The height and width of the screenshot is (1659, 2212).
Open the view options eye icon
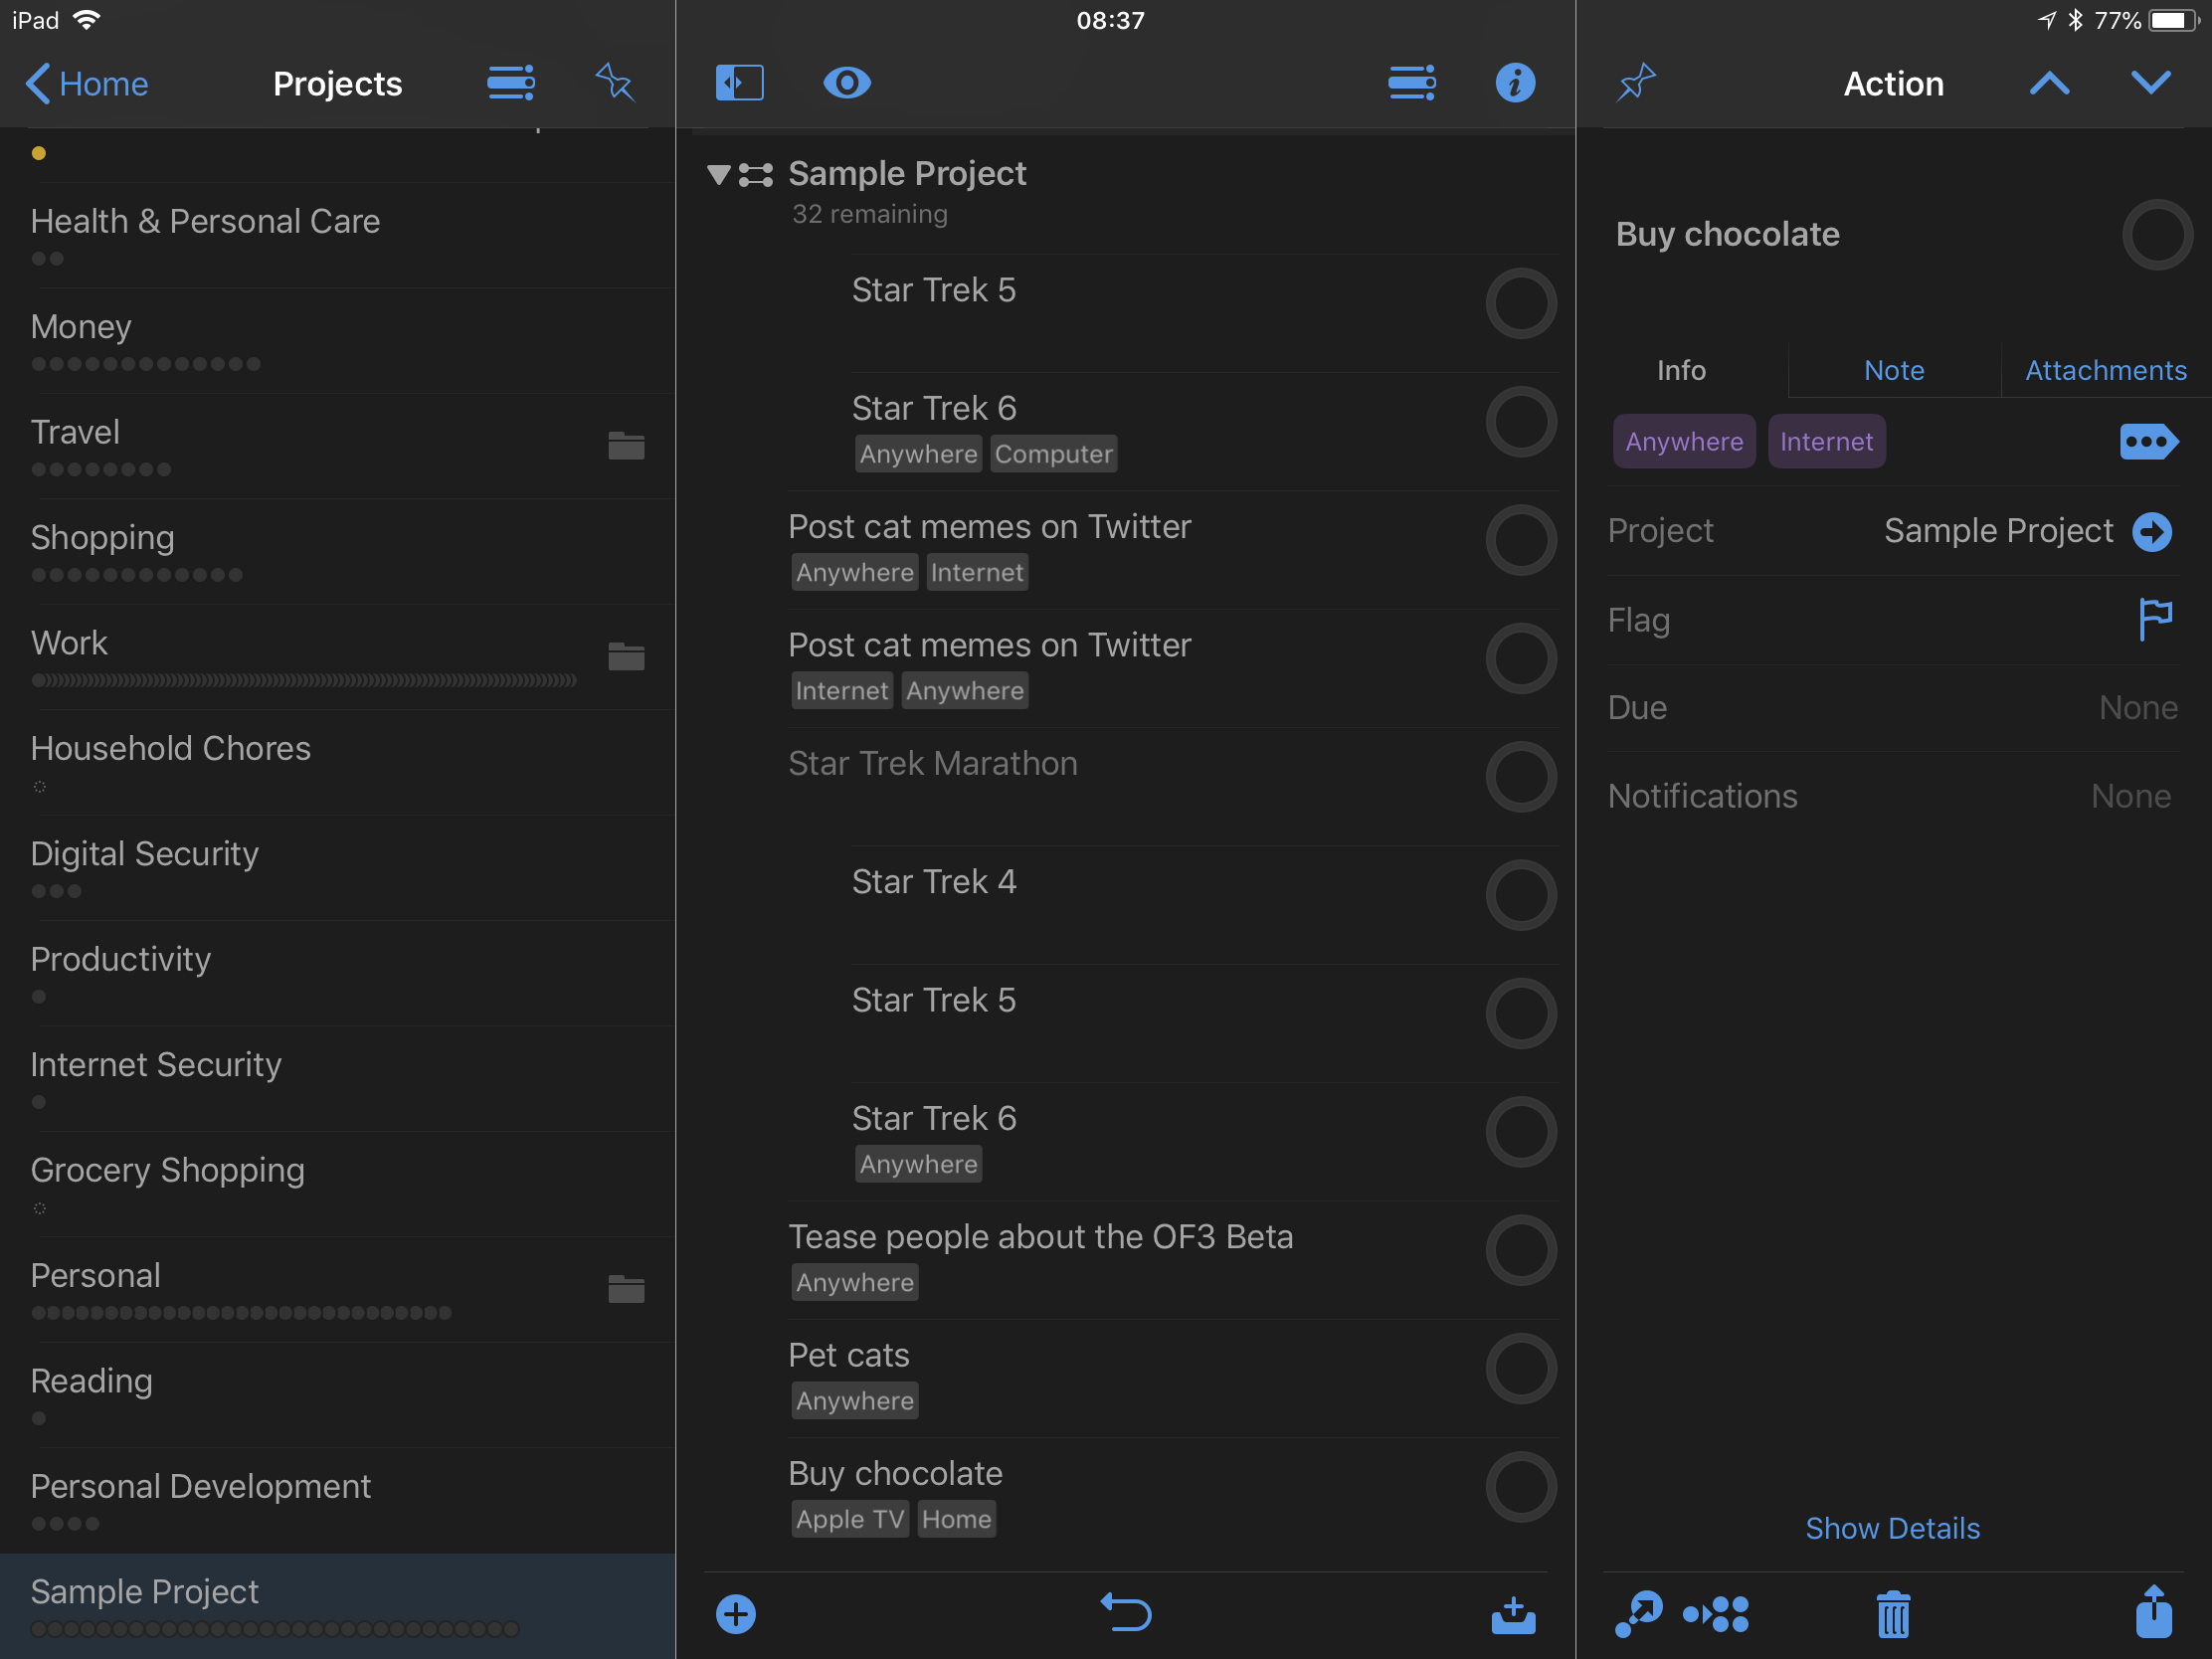[846, 83]
